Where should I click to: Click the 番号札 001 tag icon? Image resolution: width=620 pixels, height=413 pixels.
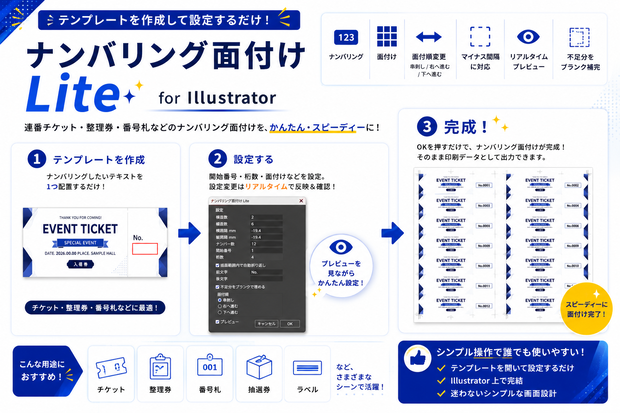point(210,366)
